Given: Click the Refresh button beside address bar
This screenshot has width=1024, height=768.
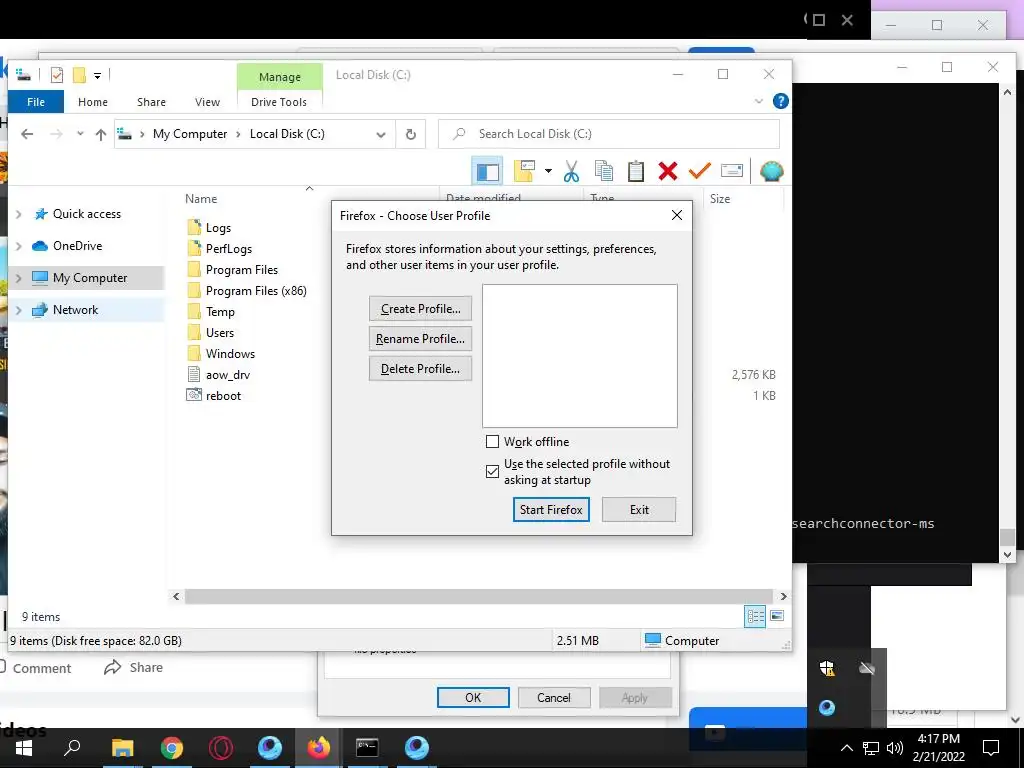Looking at the screenshot, I should [411, 134].
